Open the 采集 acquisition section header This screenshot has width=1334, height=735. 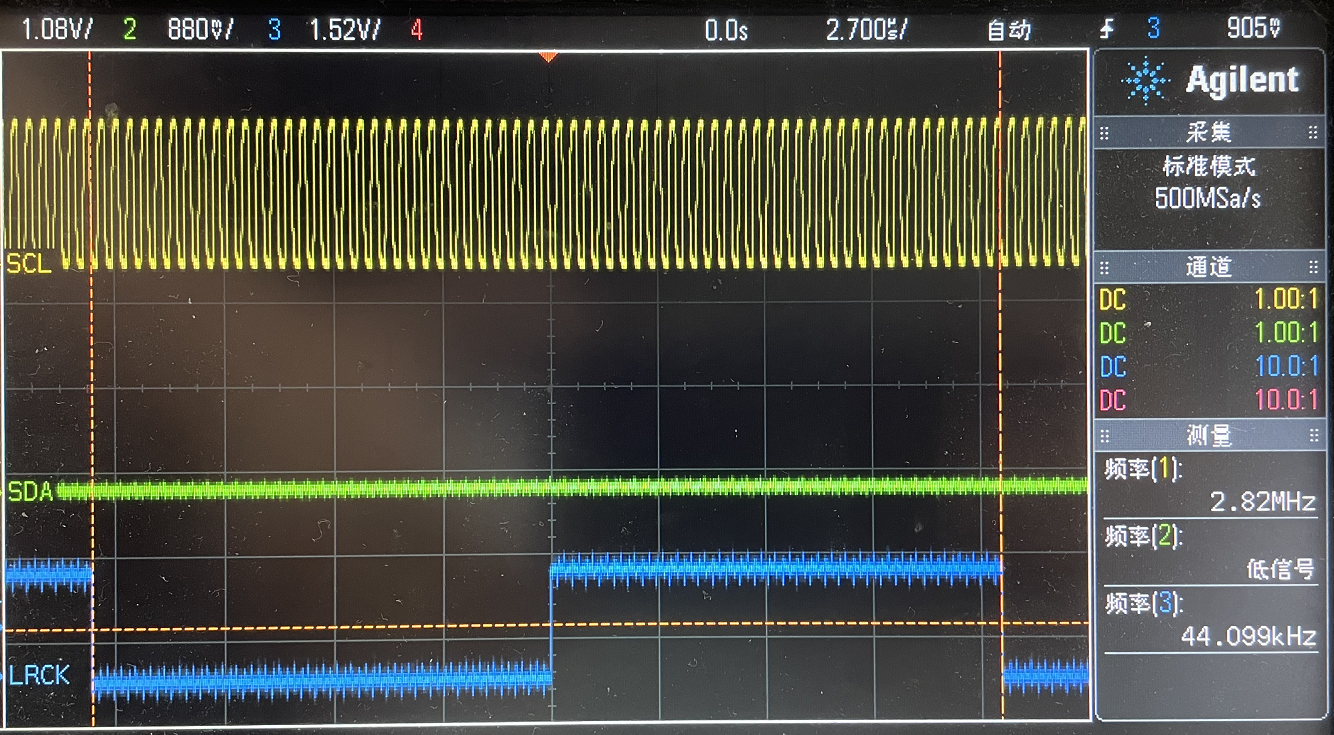[1209, 132]
